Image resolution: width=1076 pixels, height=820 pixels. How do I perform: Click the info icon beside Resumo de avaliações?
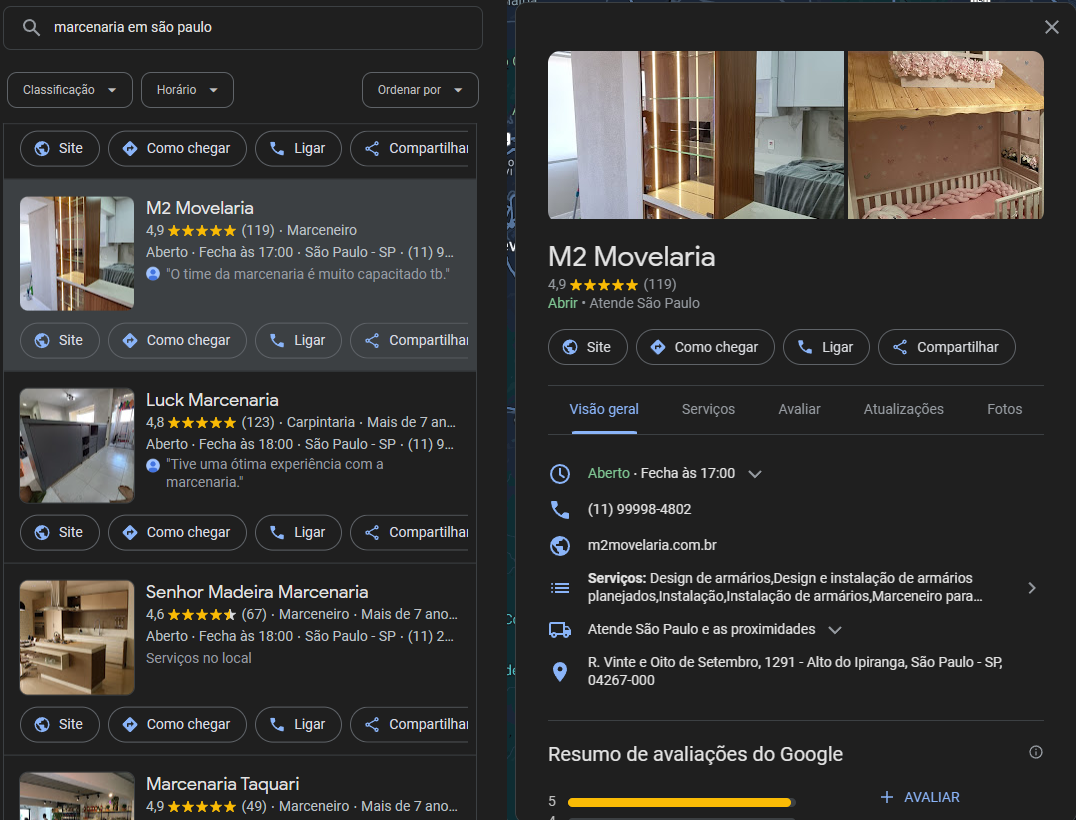[1034, 751]
